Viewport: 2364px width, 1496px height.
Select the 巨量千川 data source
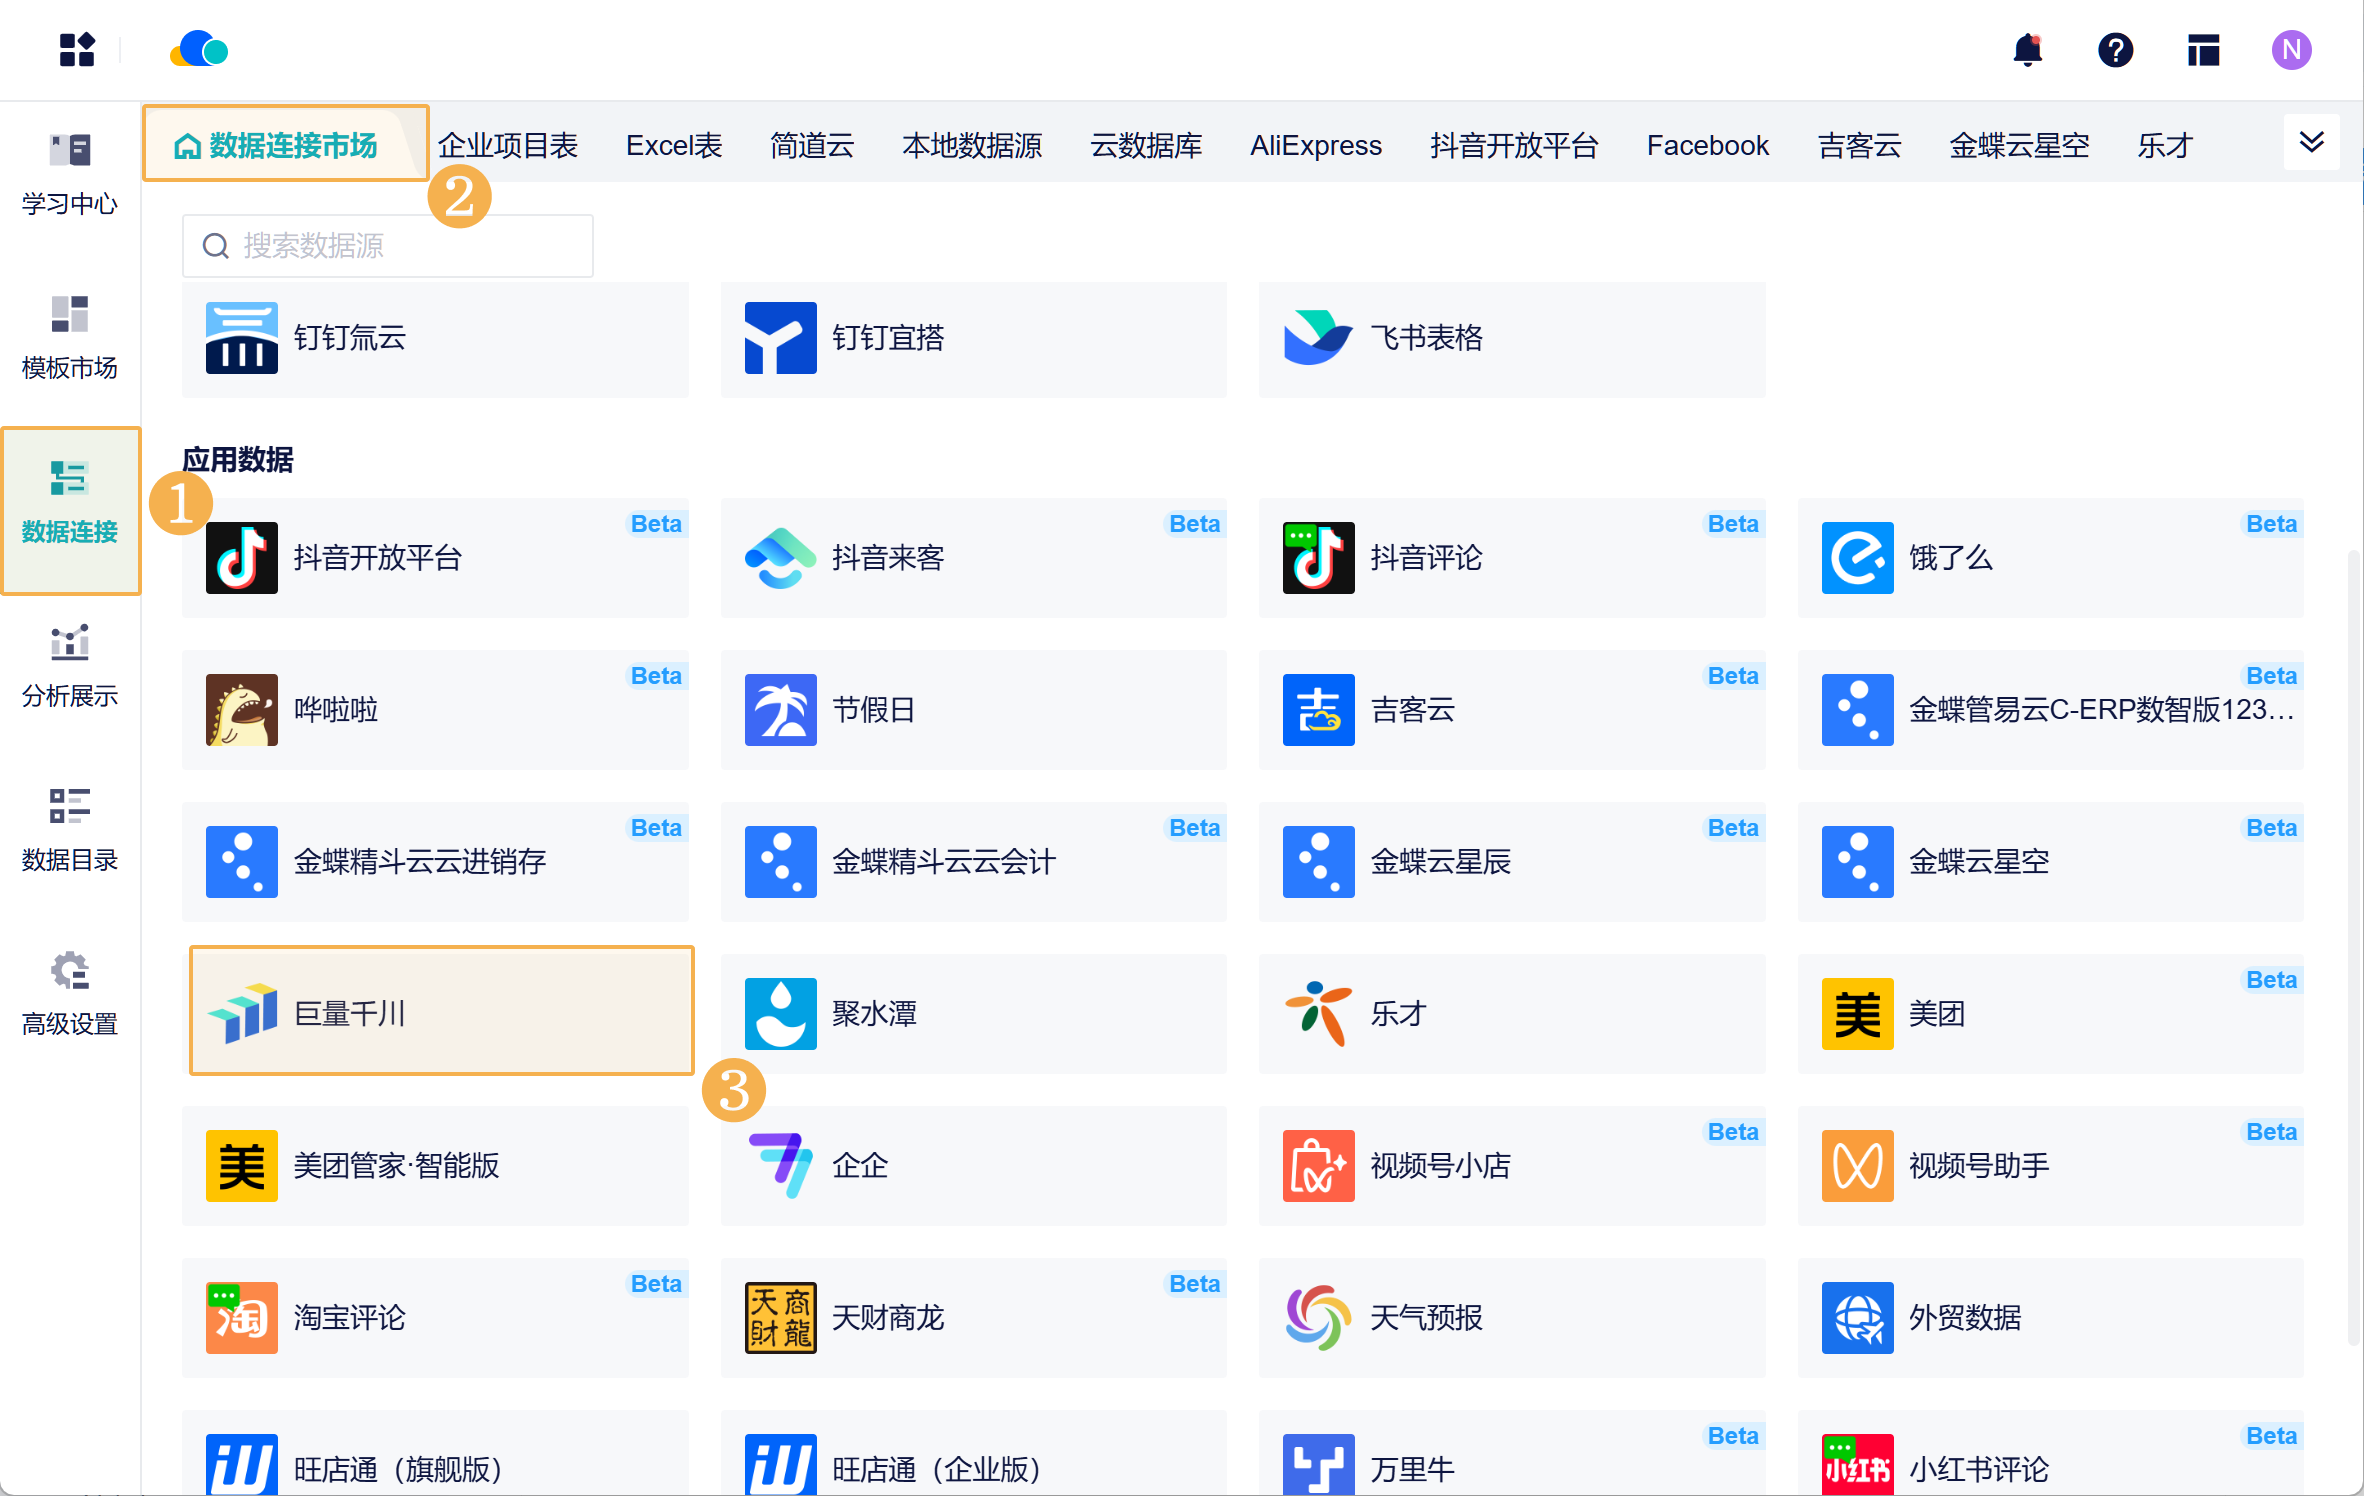point(440,1012)
